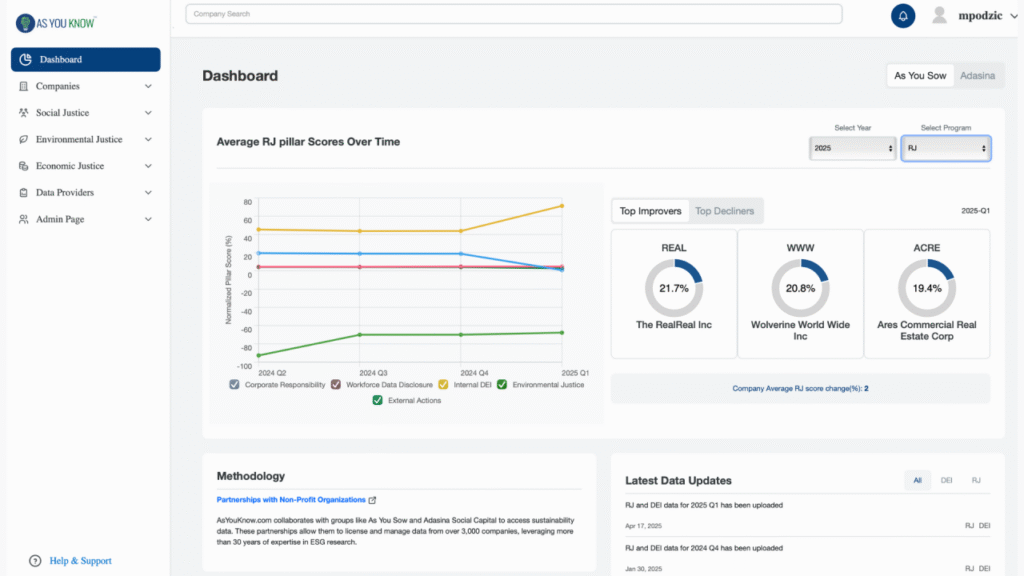The height and width of the screenshot is (576, 1024).
Task: Click the Dashboard pie chart icon
Action: pos(25,59)
